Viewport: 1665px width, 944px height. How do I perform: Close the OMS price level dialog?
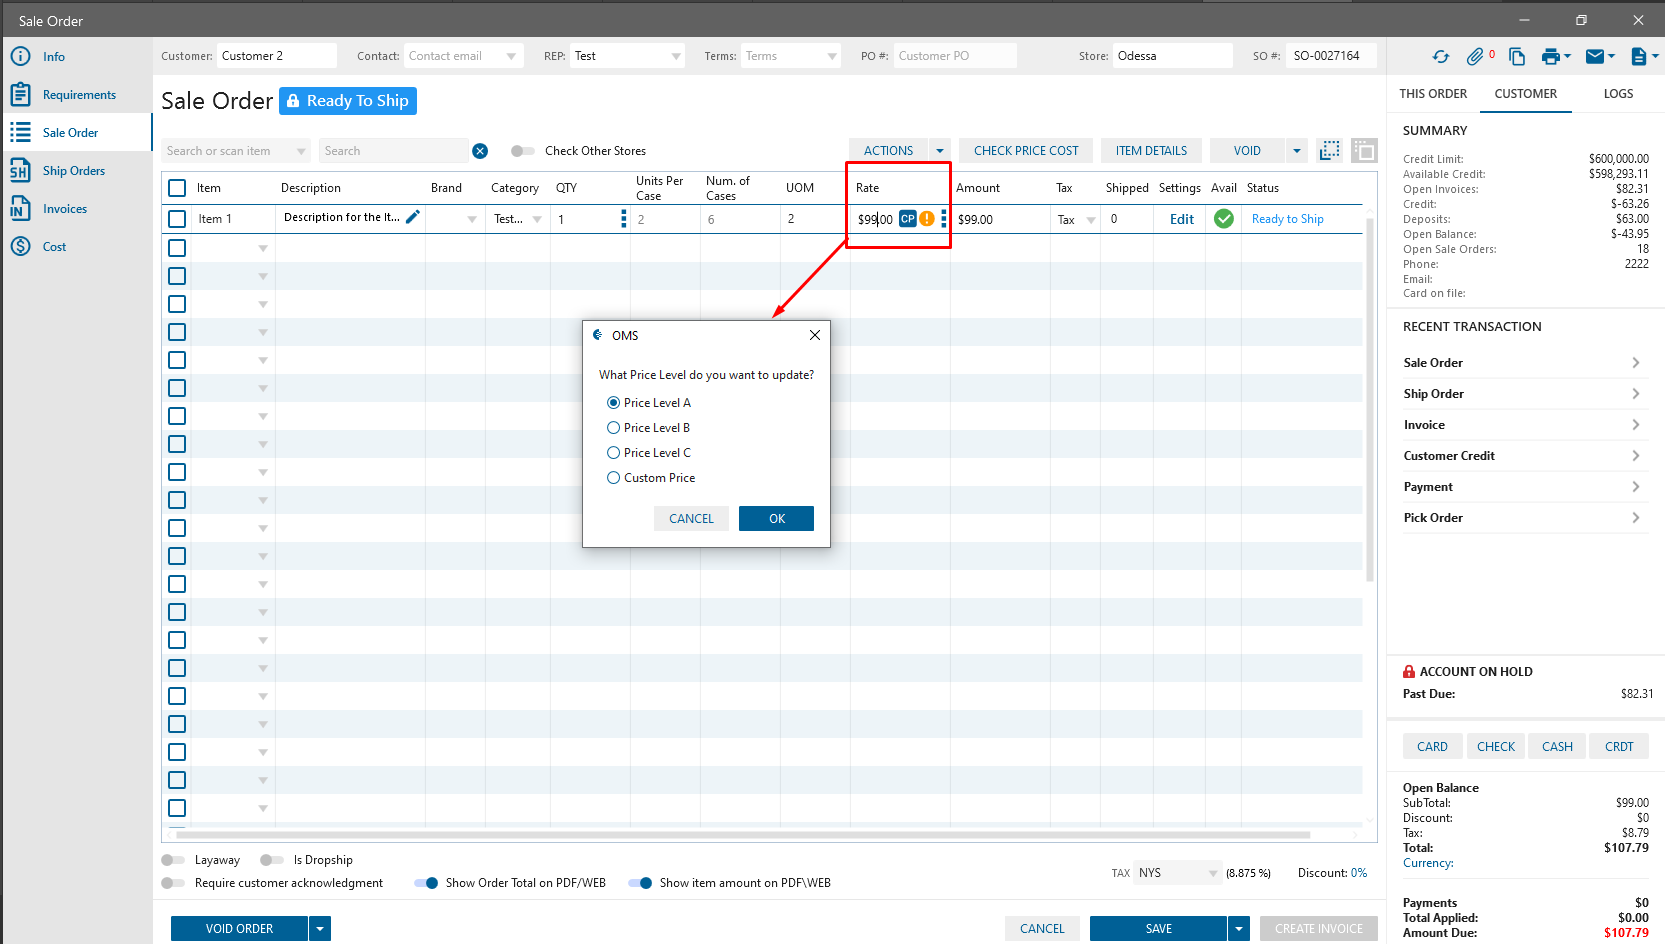pyautogui.click(x=815, y=335)
